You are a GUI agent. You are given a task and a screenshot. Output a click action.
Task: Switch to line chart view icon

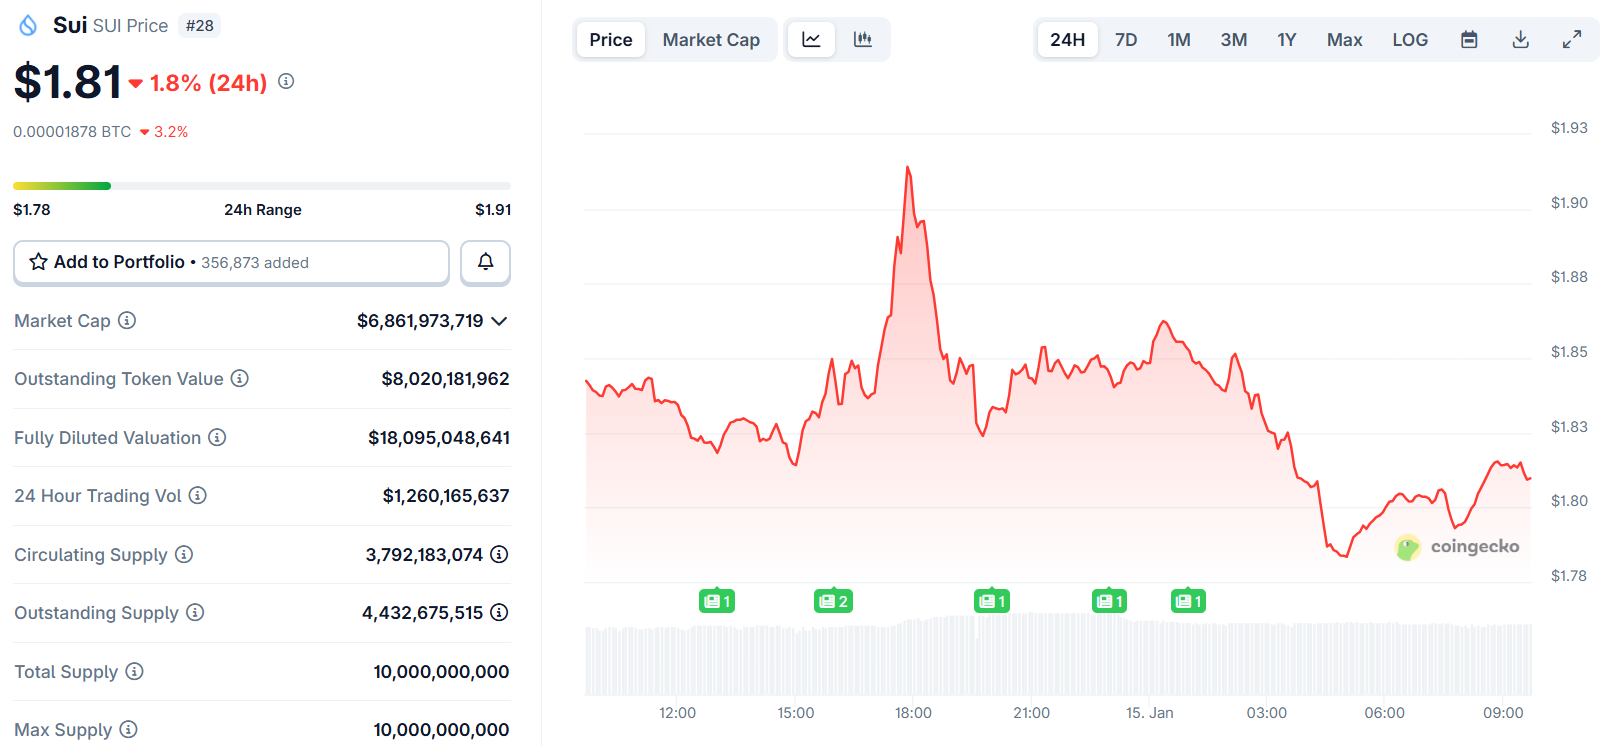point(811,40)
